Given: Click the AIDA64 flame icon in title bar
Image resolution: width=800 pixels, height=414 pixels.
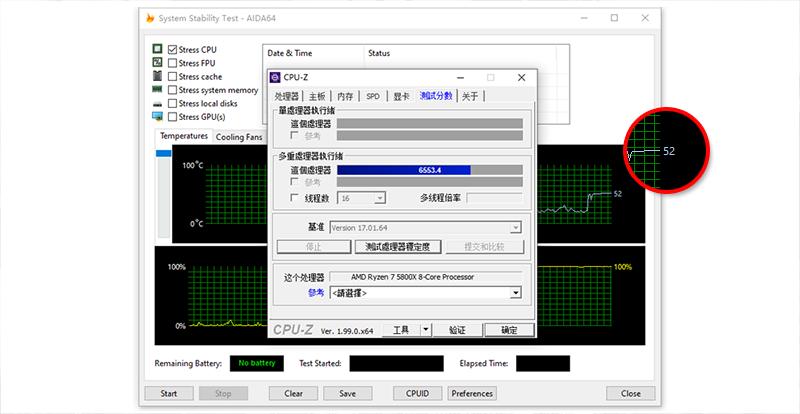Looking at the screenshot, I should tap(150, 18).
